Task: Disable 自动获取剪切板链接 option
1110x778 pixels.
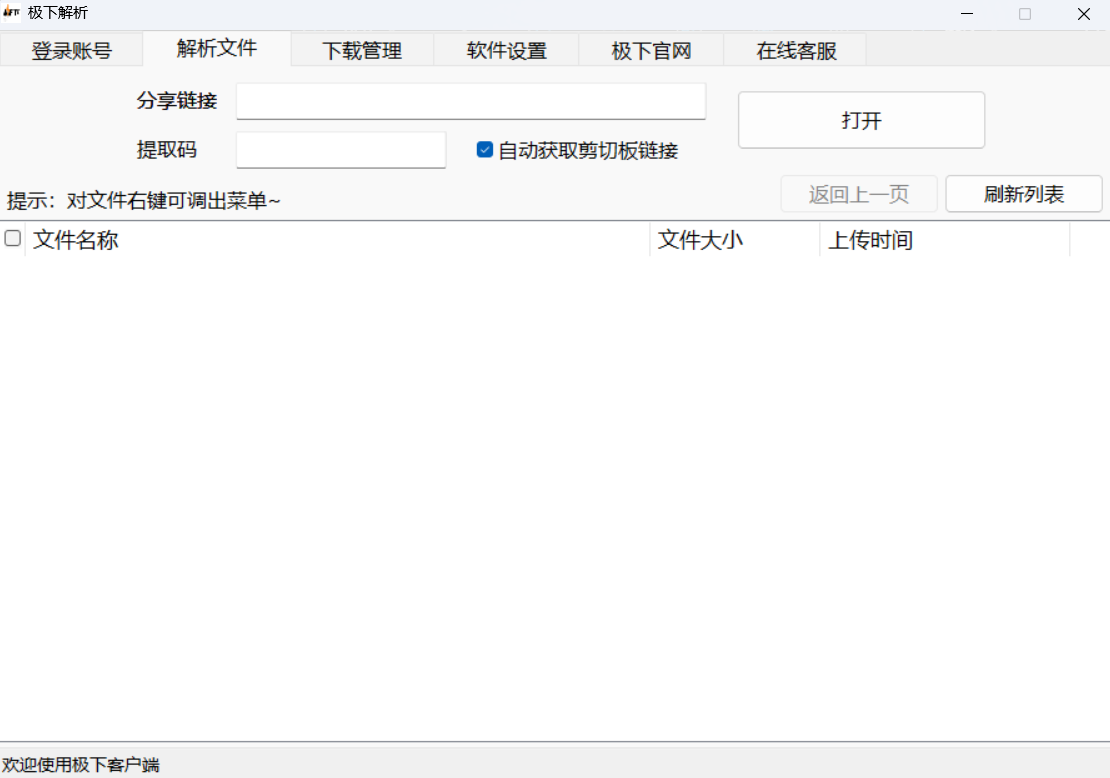Action: 484,150
